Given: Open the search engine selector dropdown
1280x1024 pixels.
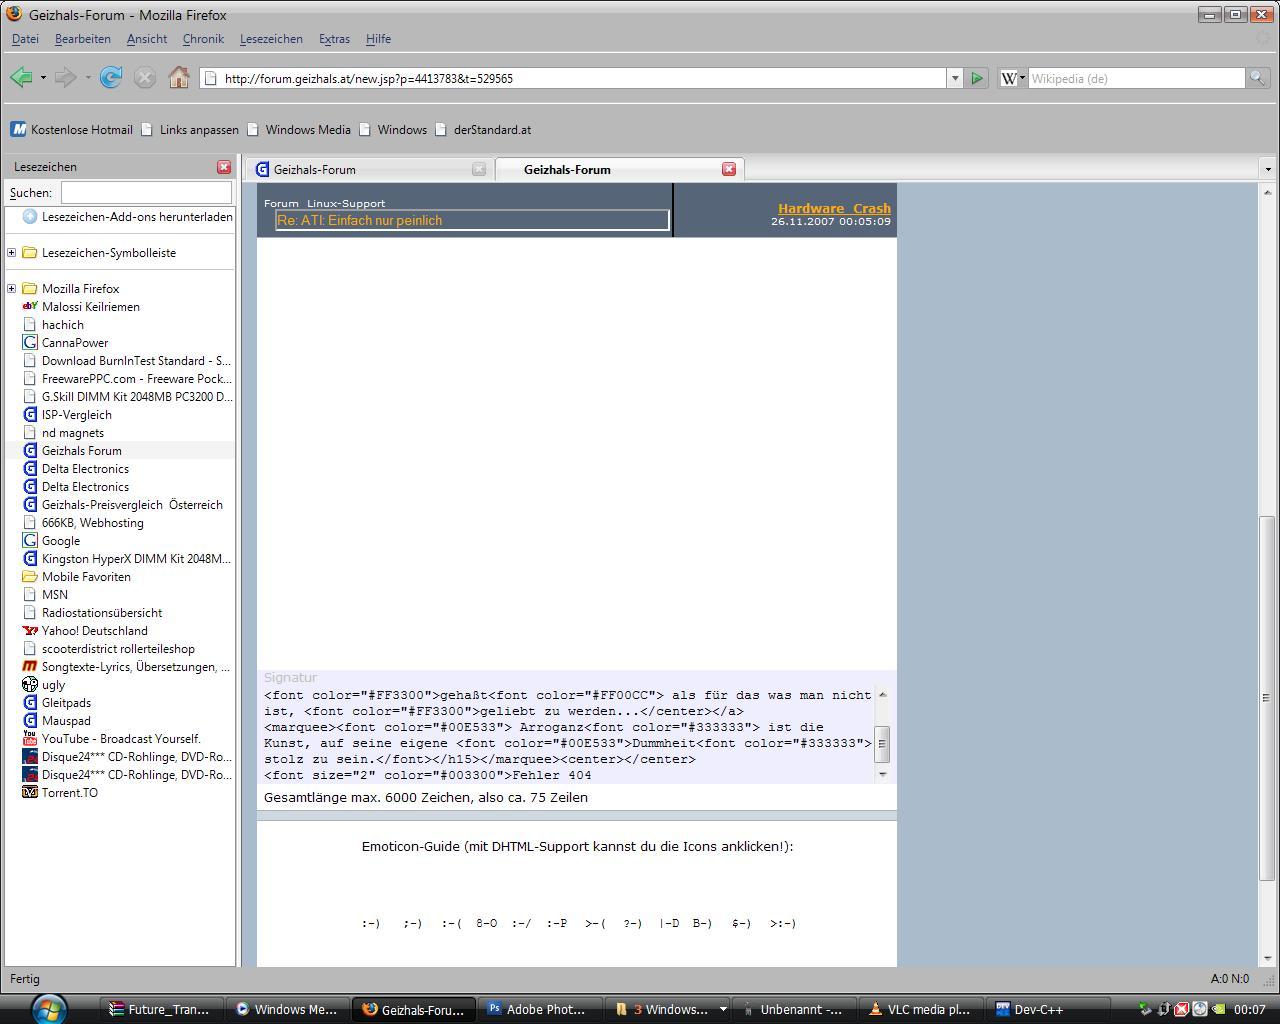Looking at the screenshot, I should (x=1013, y=78).
